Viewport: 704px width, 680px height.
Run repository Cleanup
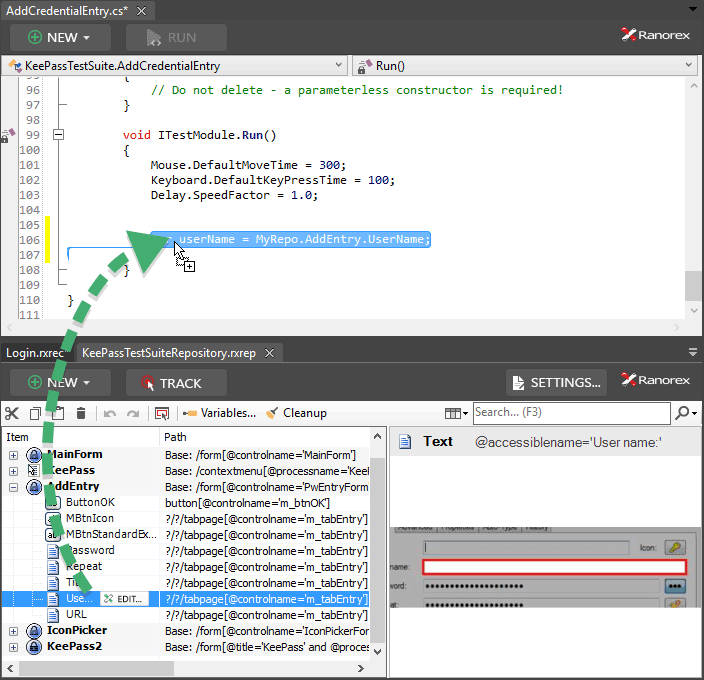point(296,413)
